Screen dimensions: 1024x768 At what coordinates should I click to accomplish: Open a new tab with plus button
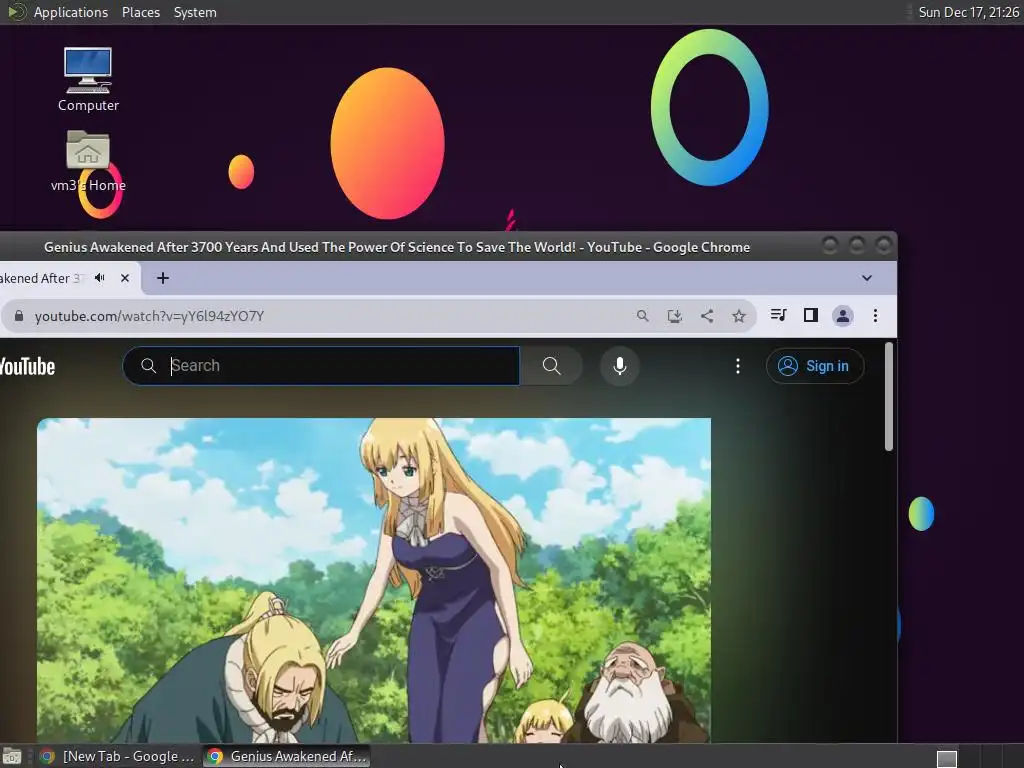(x=163, y=278)
